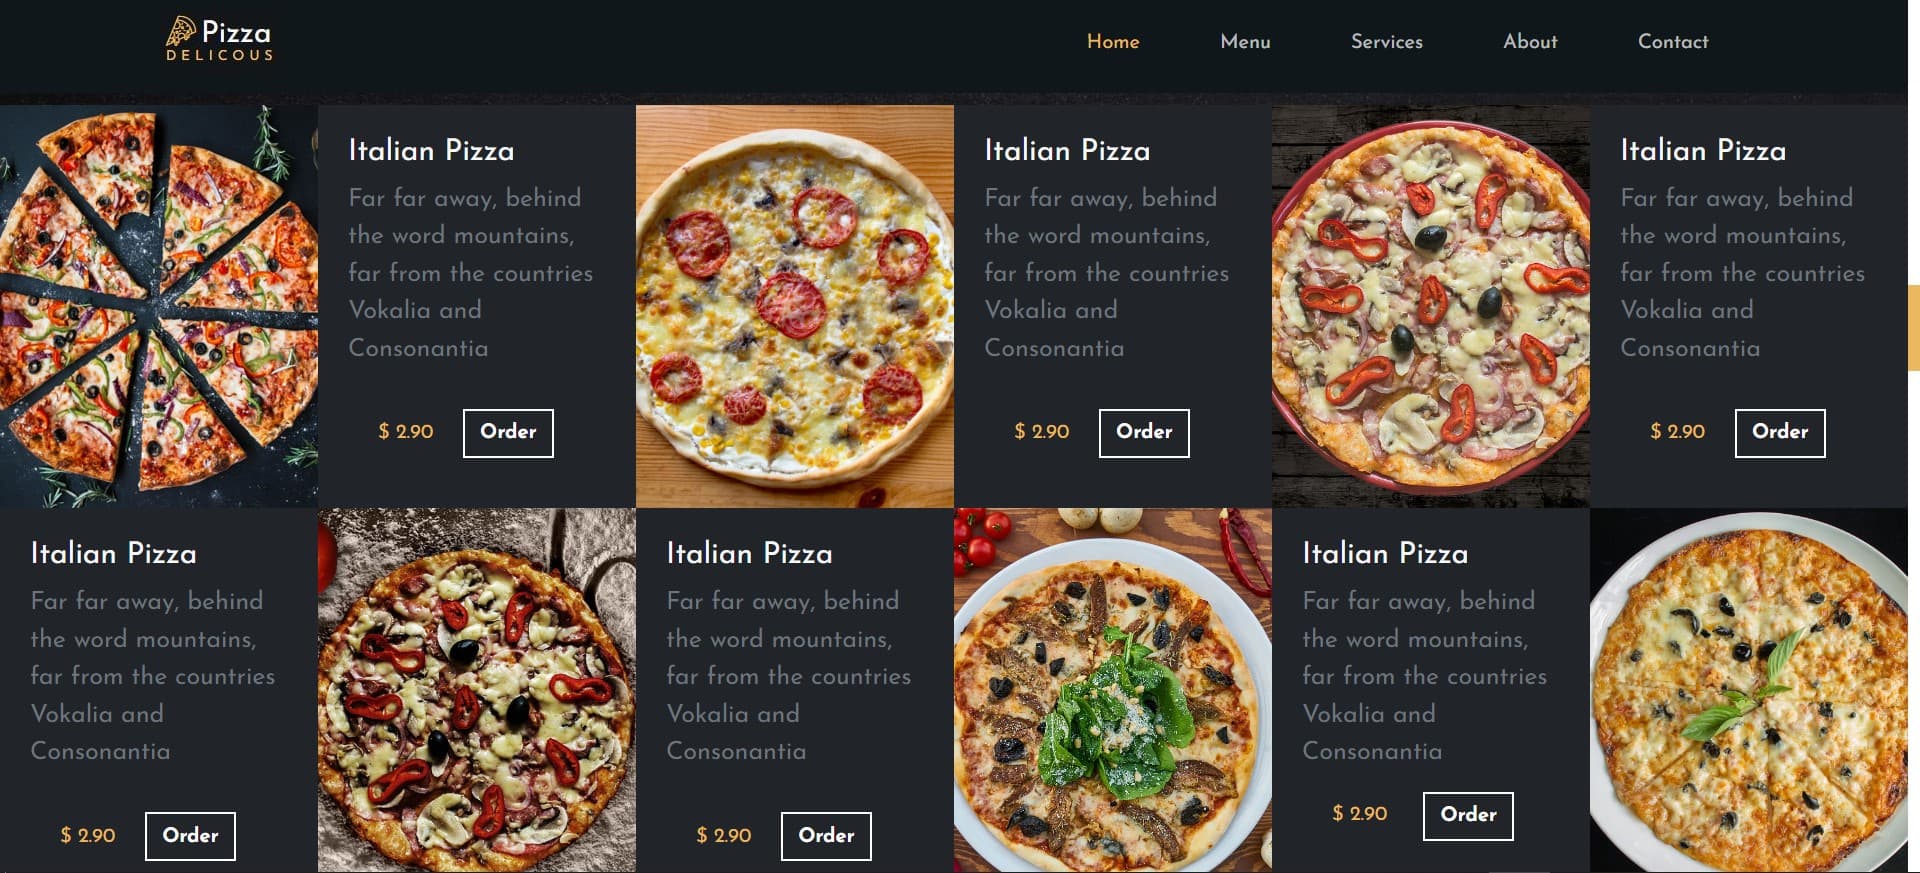Order the pizza beside the sliced pizza photo
The width and height of the screenshot is (1920, 873).
point(508,433)
